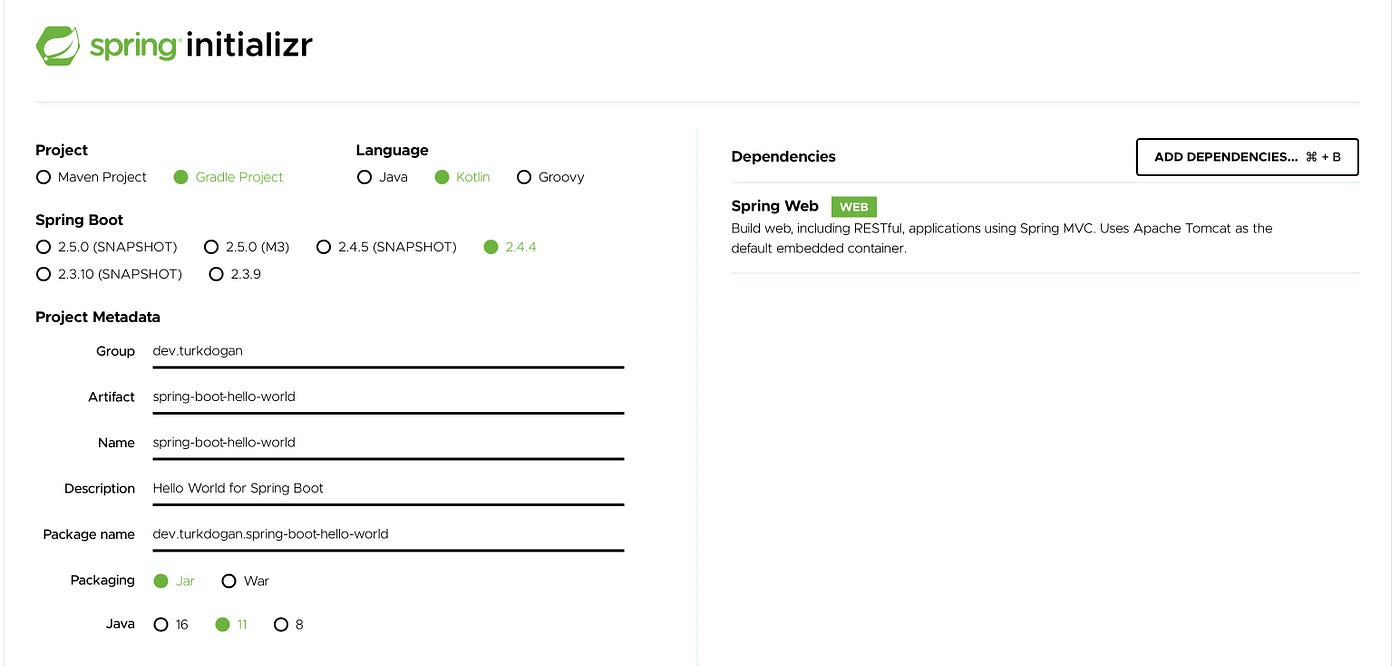Focus the Name input field
The image size is (1400, 666).
388,443
